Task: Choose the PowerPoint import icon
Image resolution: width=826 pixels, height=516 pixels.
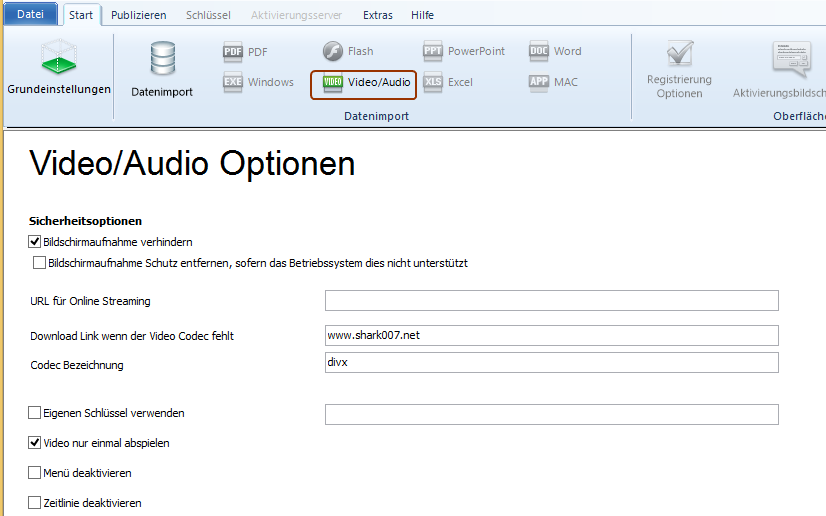Action: (x=433, y=51)
